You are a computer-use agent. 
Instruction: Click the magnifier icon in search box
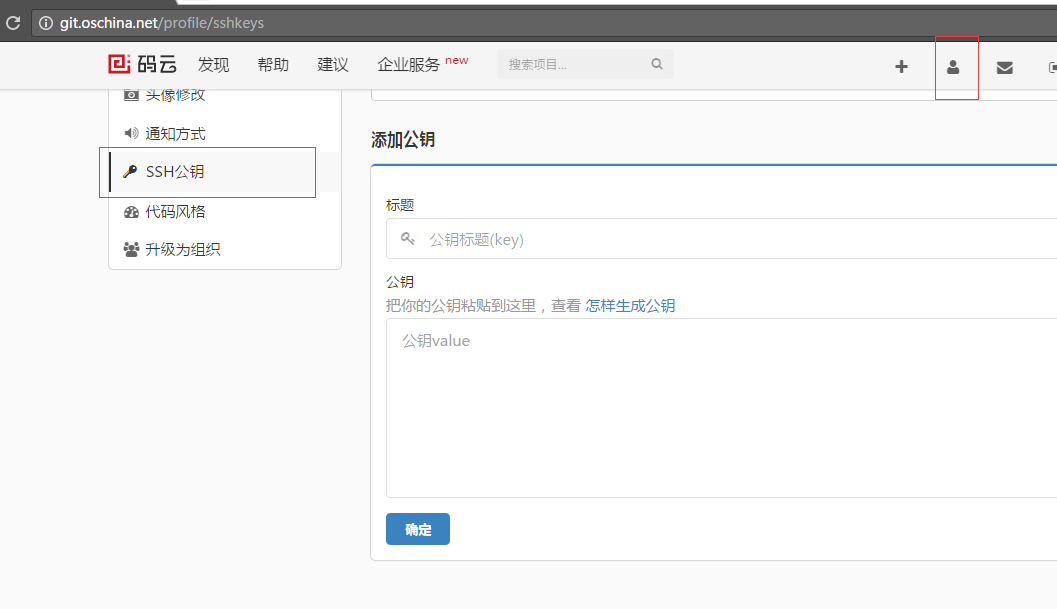pos(657,65)
